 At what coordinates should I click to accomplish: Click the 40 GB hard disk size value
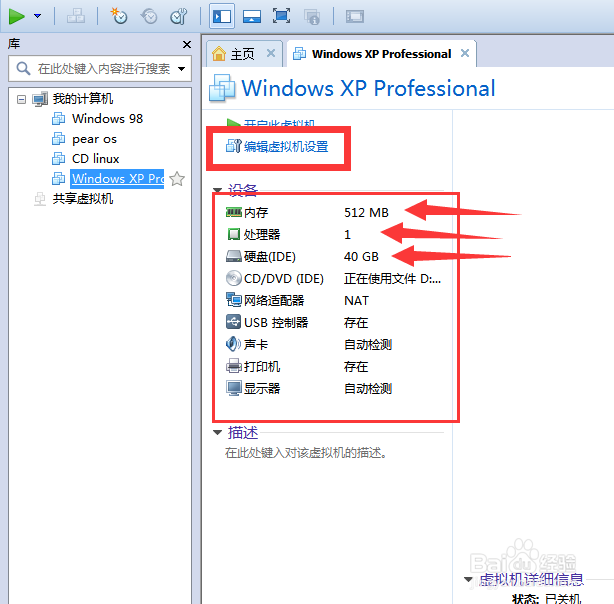coord(361,257)
